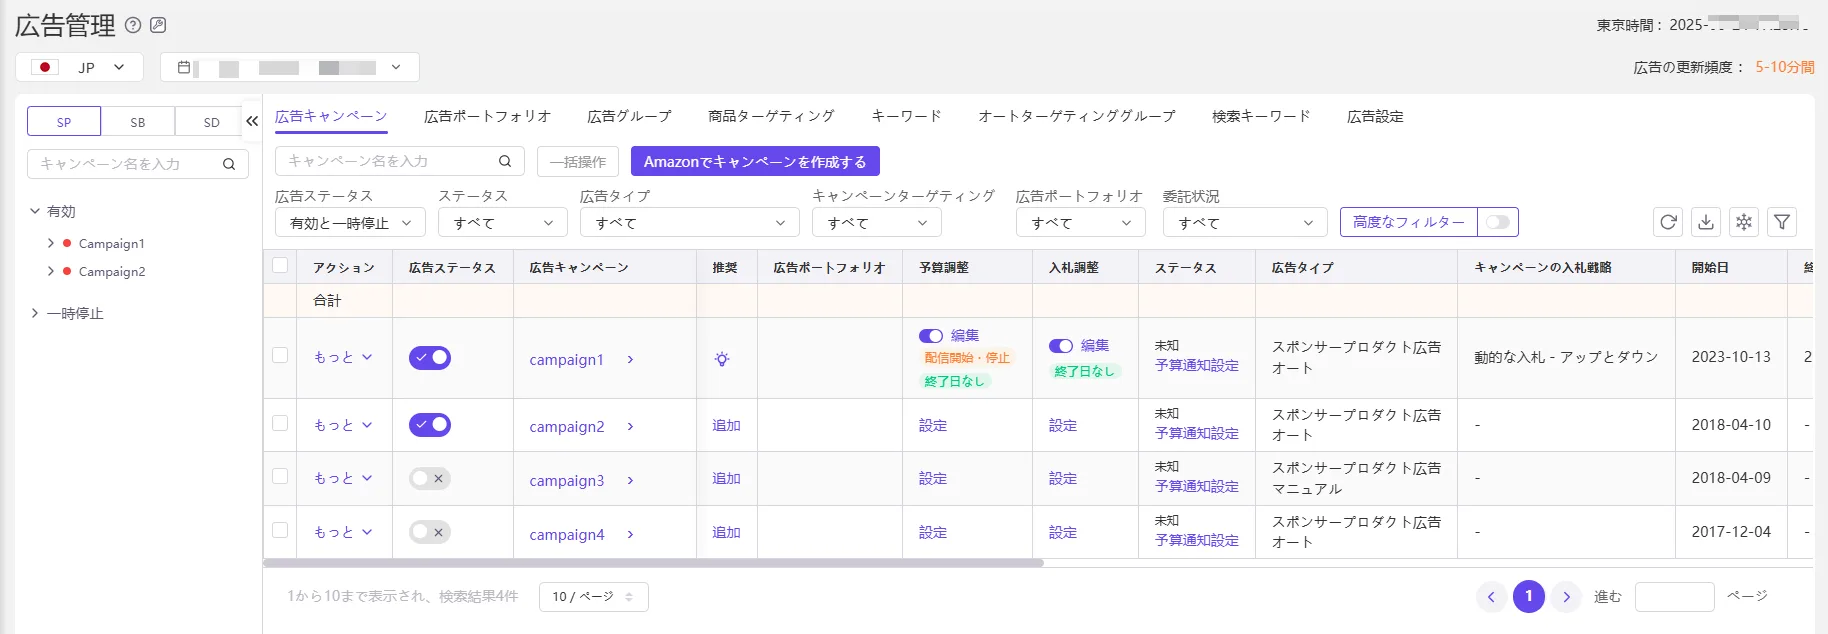The image size is (1828, 634).
Task: Go to the next page arrow
Action: click(1567, 597)
